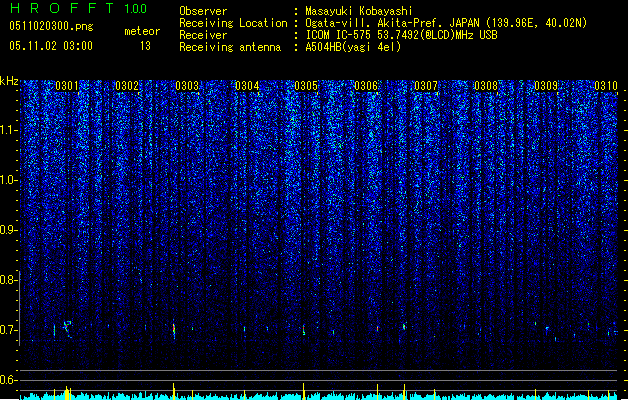Click the red meteor echo just after 0306
Image resolution: width=629 pixels, height=400 pixels.
(x=377, y=329)
